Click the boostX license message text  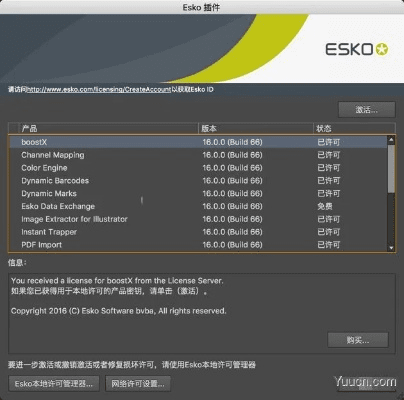(x=117, y=281)
